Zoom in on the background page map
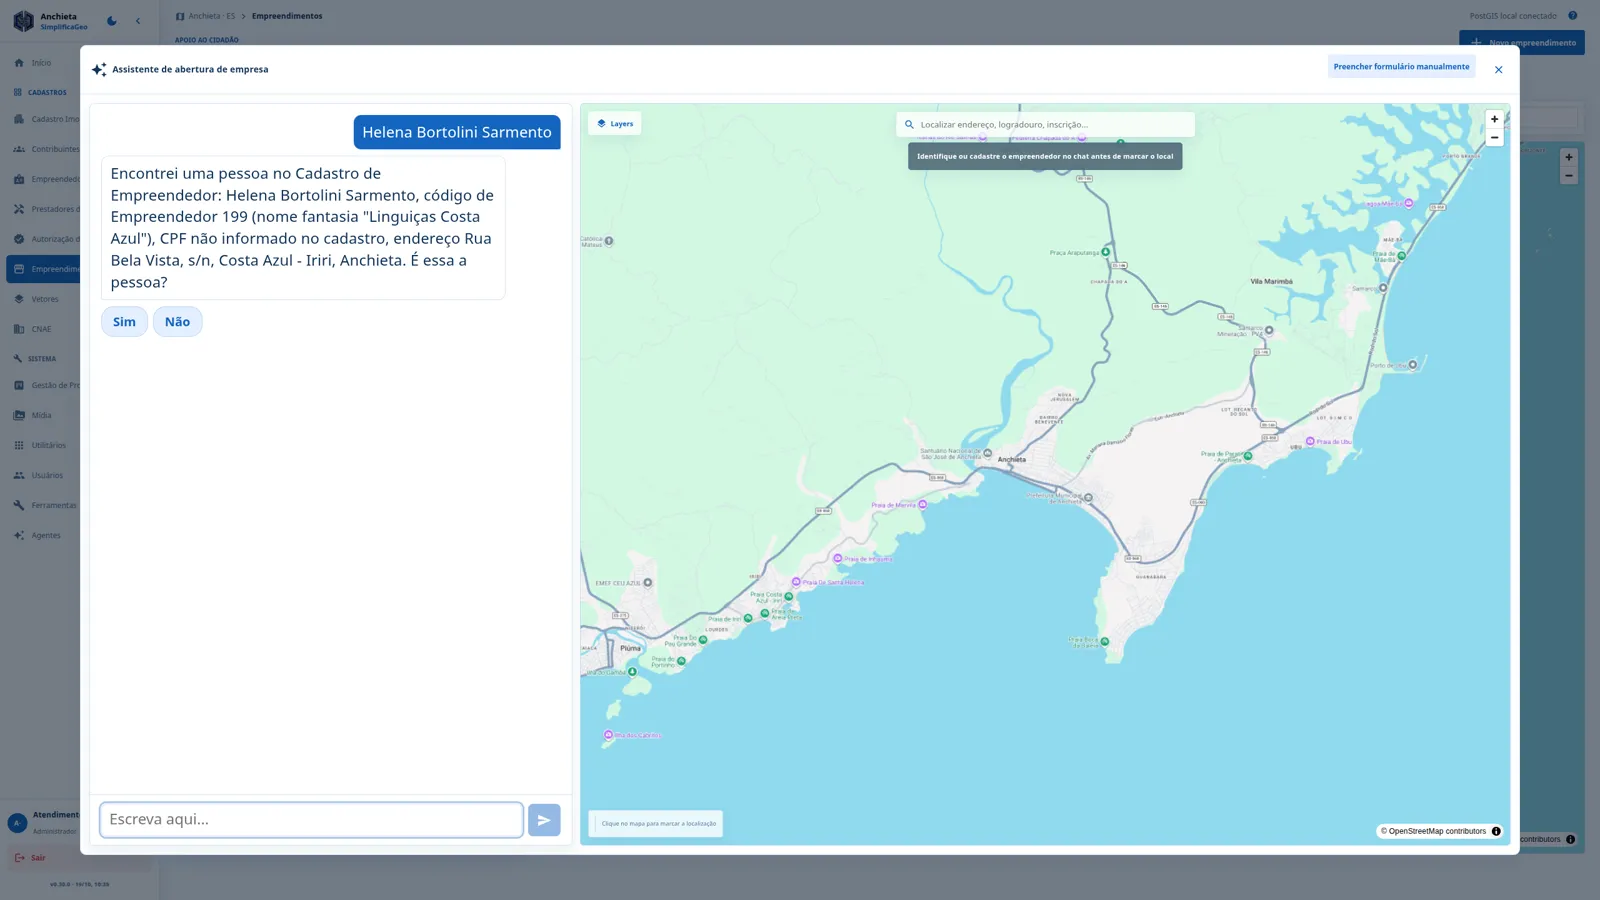This screenshot has width=1600, height=900. point(1569,157)
